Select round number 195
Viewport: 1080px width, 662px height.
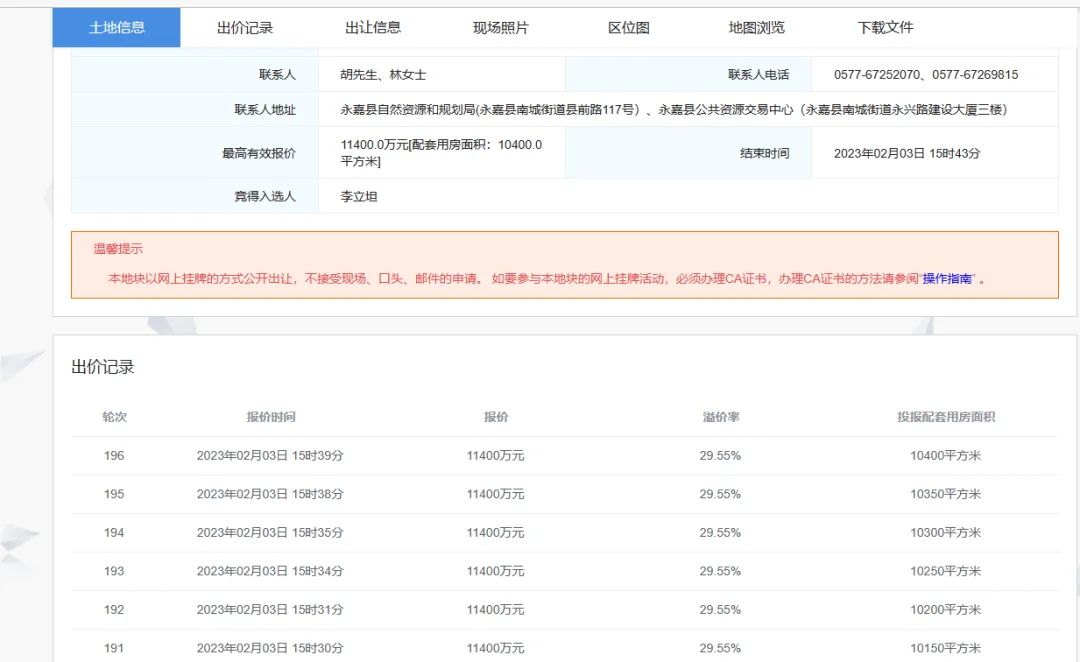coord(114,494)
